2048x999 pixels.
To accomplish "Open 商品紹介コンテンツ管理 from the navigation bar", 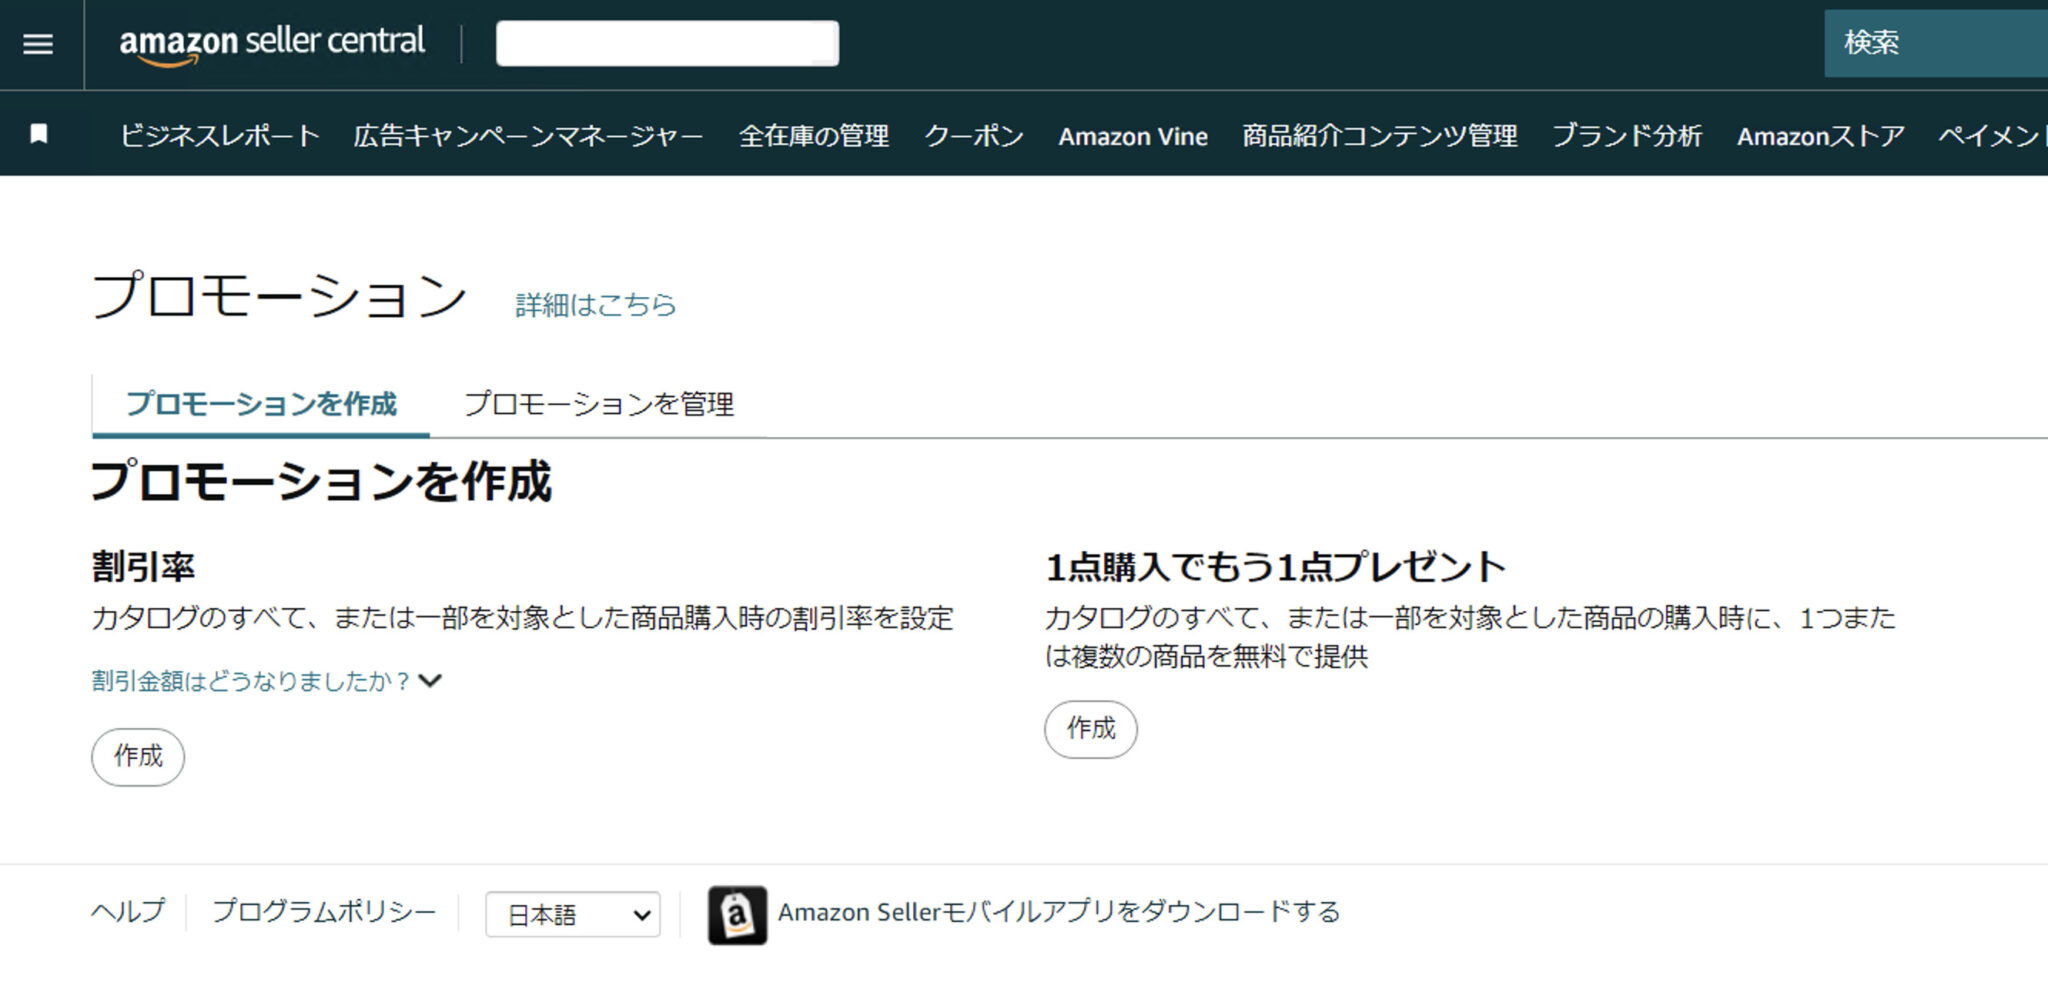I will [1378, 136].
